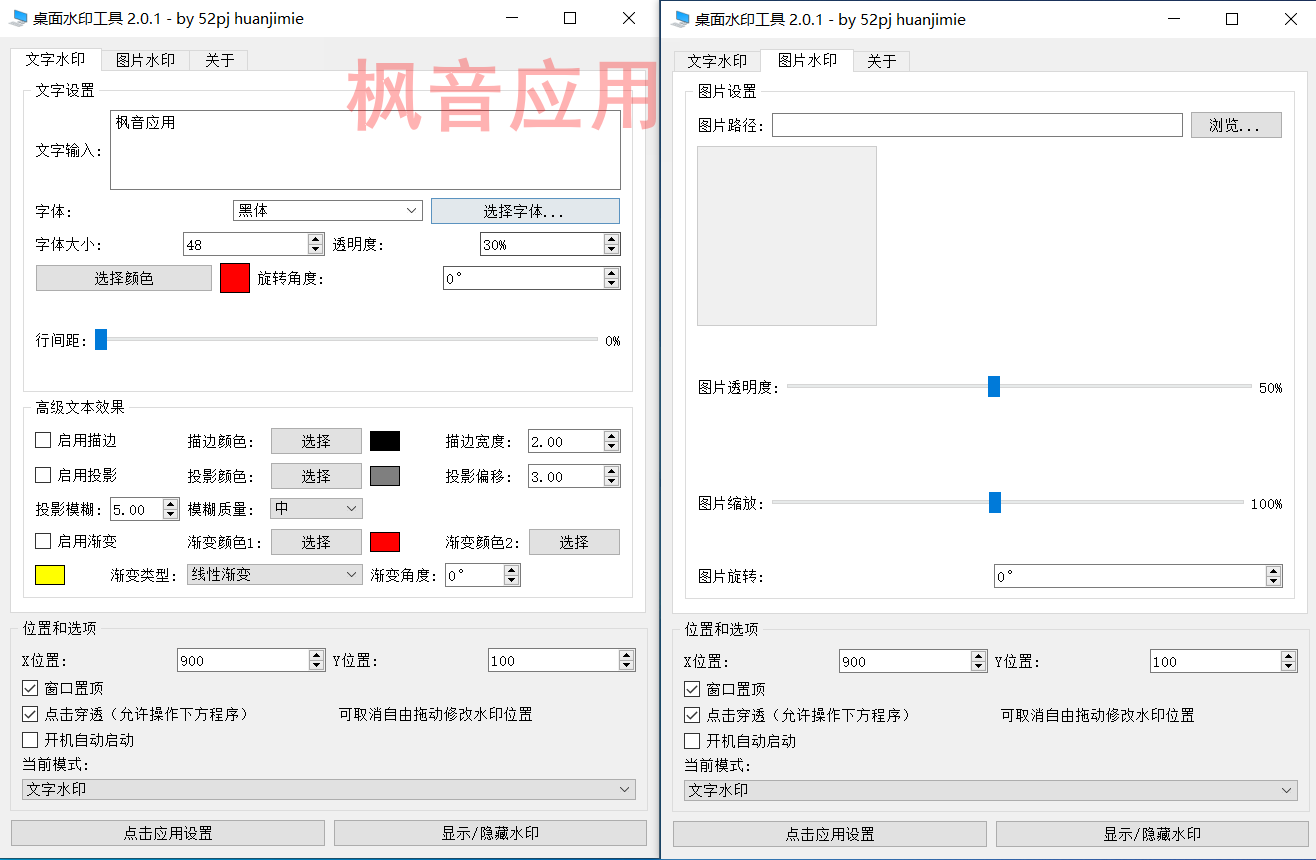Click gray 投影颜色 swatch
This screenshot has width=1316, height=860.
coord(385,476)
